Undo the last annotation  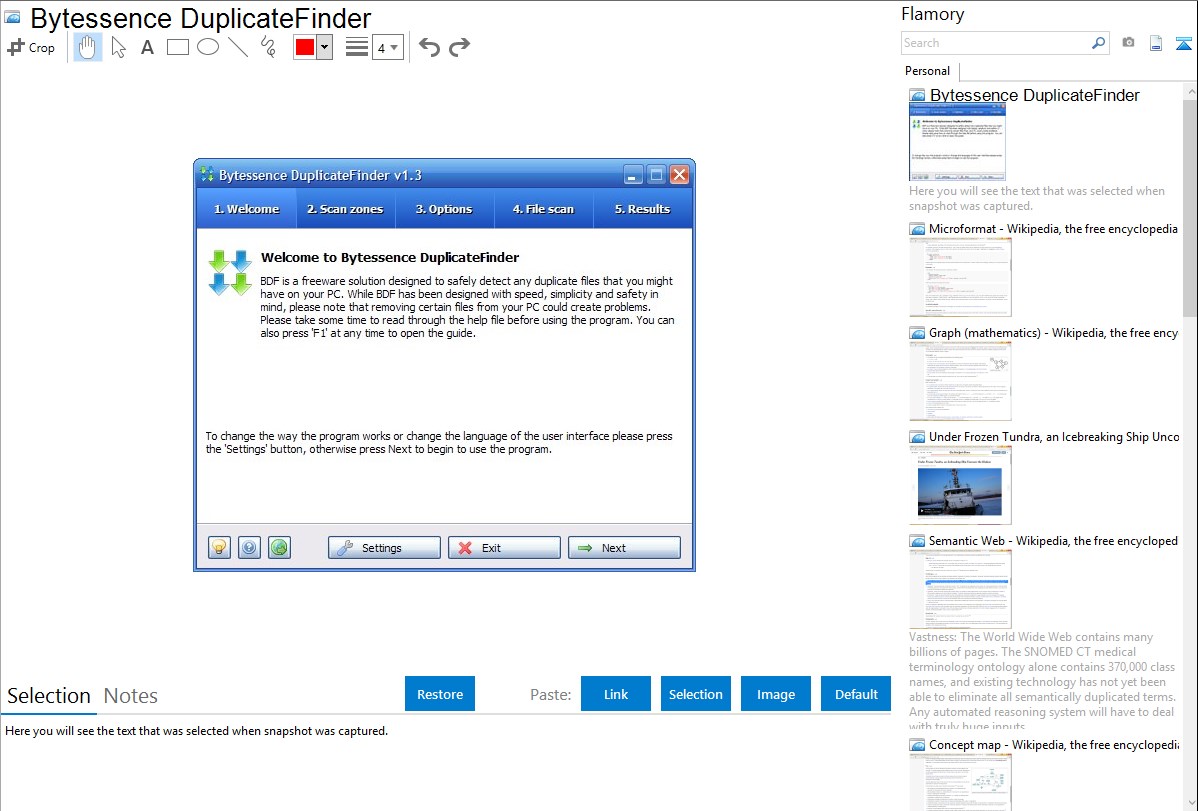coord(429,47)
